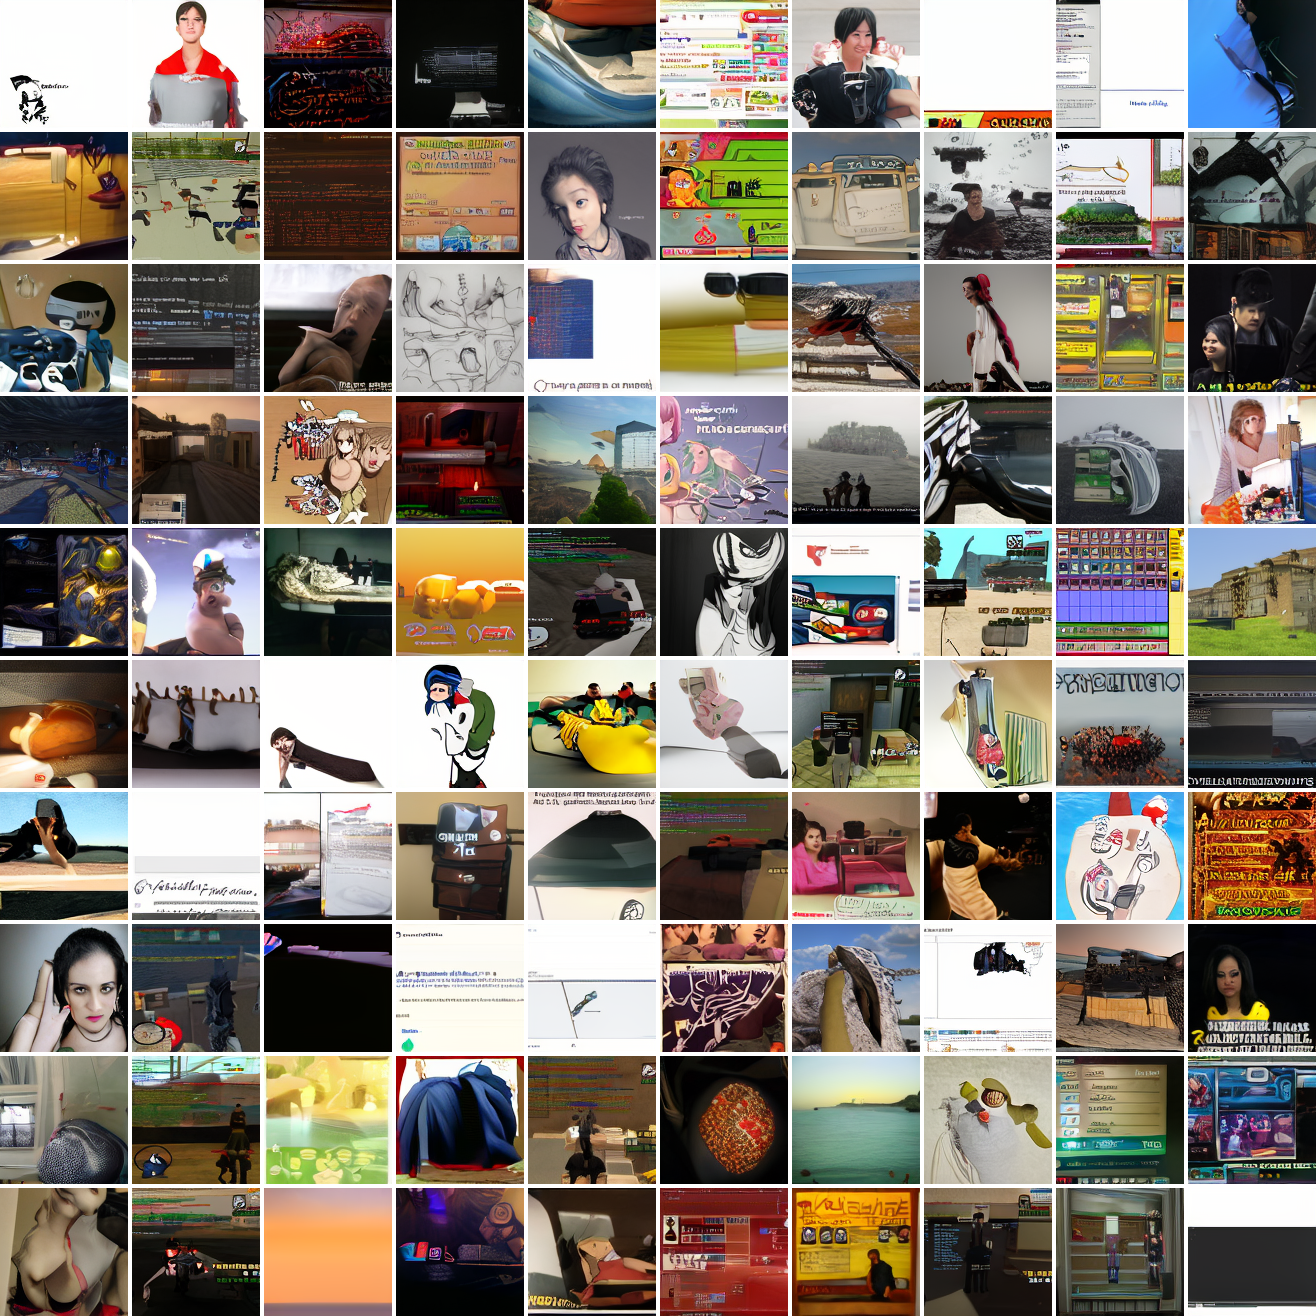Open the red neon roller coaster thumbnail
This screenshot has width=1316, height=1316.
coord(328,64)
